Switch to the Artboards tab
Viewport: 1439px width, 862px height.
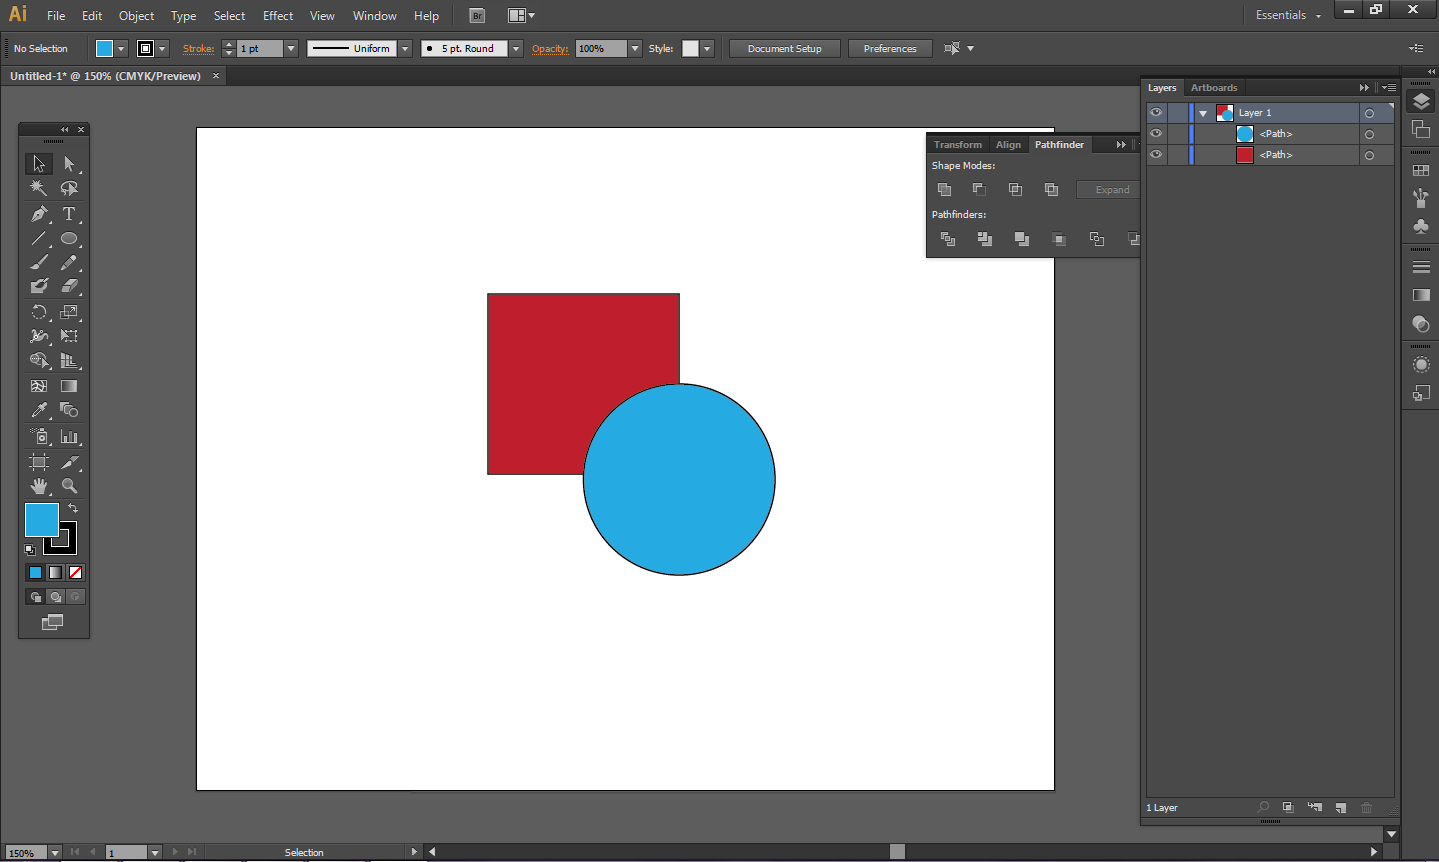tap(1214, 88)
